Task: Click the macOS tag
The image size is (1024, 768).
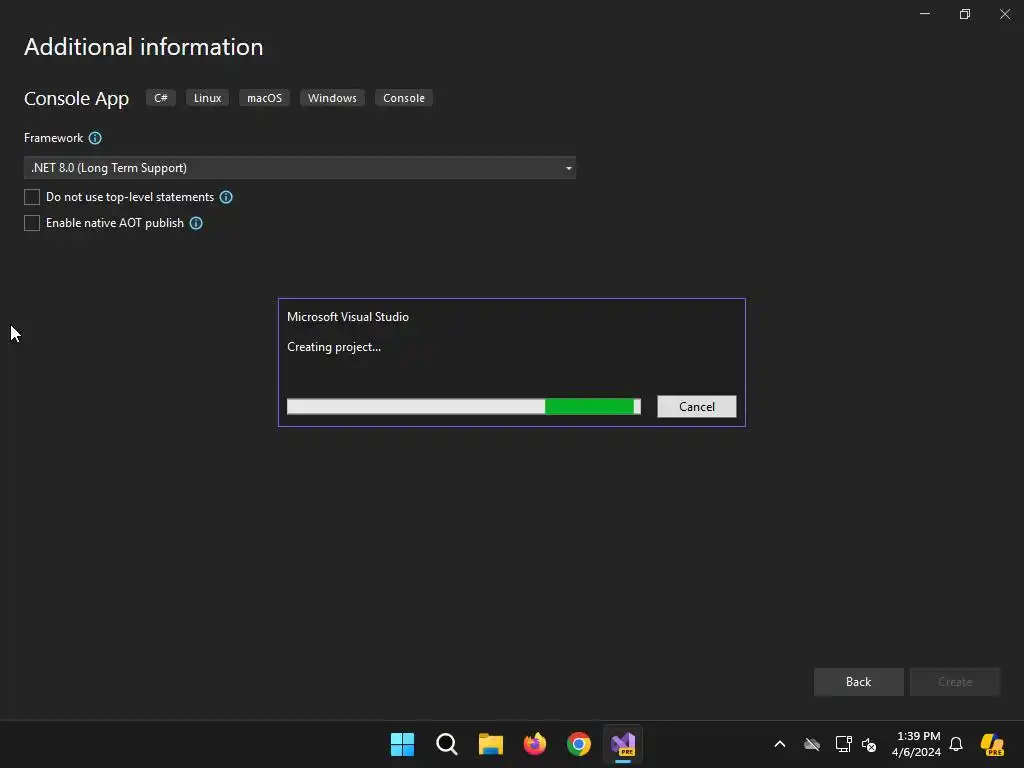Action: coord(264,98)
